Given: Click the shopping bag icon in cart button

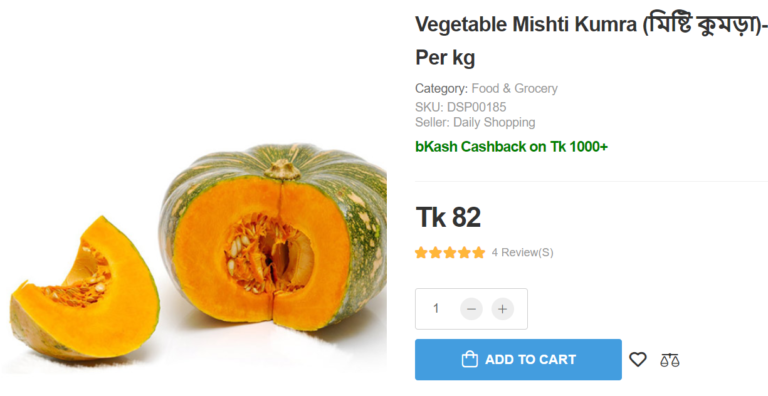Looking at the screenshot, I should [x=469, y=359].
